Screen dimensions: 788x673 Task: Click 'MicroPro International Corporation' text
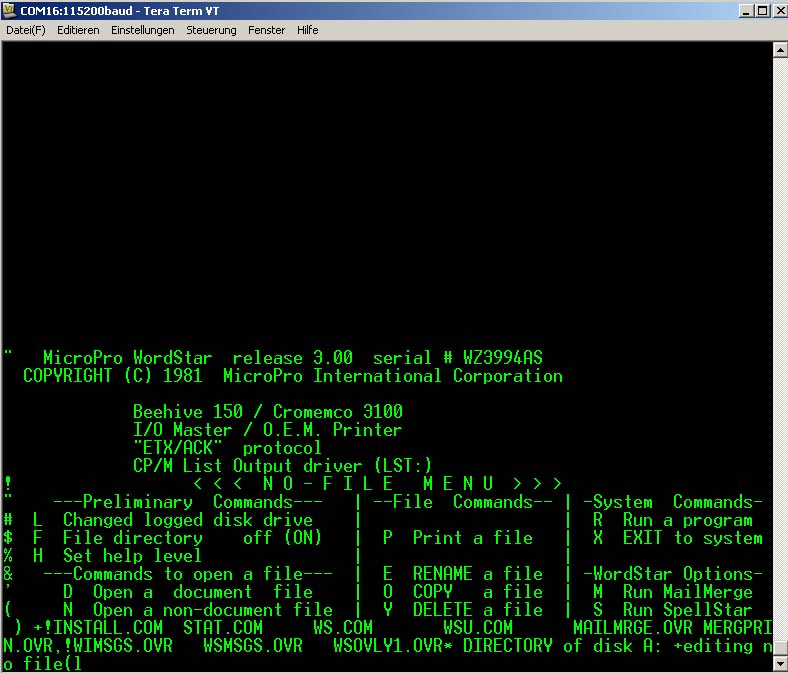click(x=393, y=376)
